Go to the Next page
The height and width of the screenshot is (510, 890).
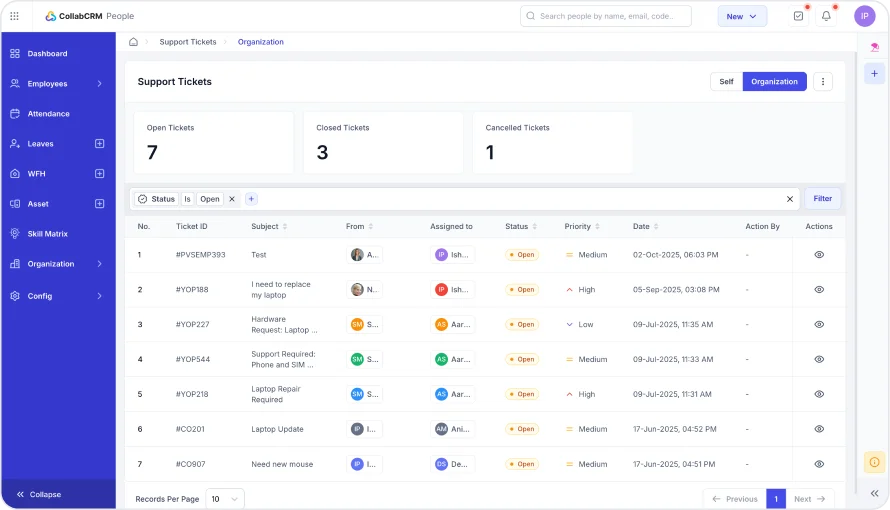pos(809,499)
